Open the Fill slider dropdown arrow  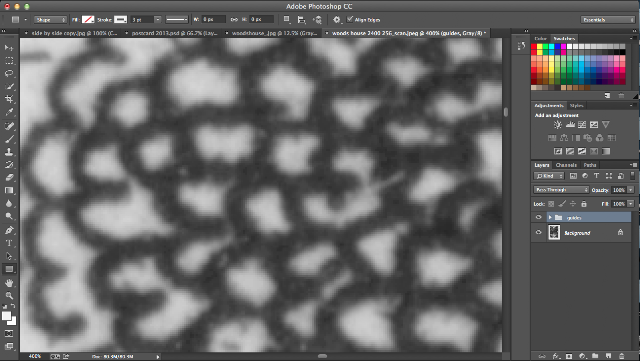coord(631,203)
